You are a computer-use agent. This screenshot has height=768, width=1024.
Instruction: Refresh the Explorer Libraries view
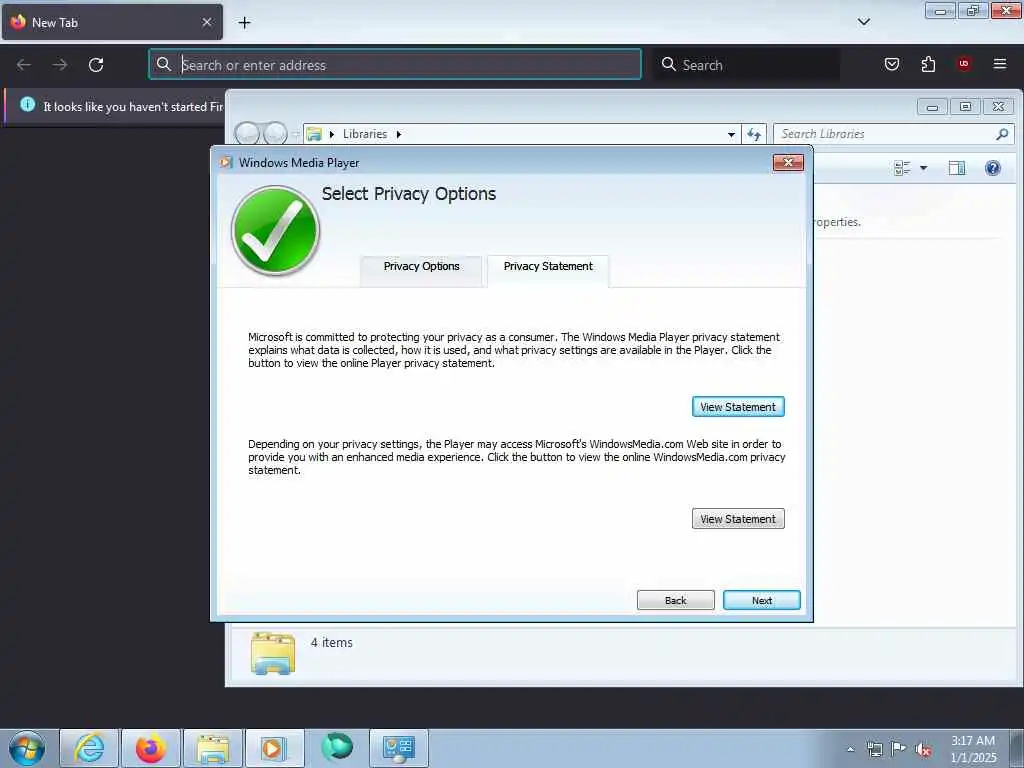click(x=754, y=135)
